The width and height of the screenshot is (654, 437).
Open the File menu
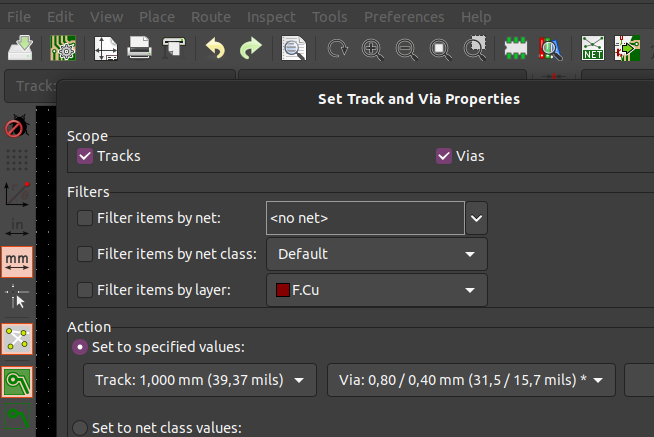(19, 17)
